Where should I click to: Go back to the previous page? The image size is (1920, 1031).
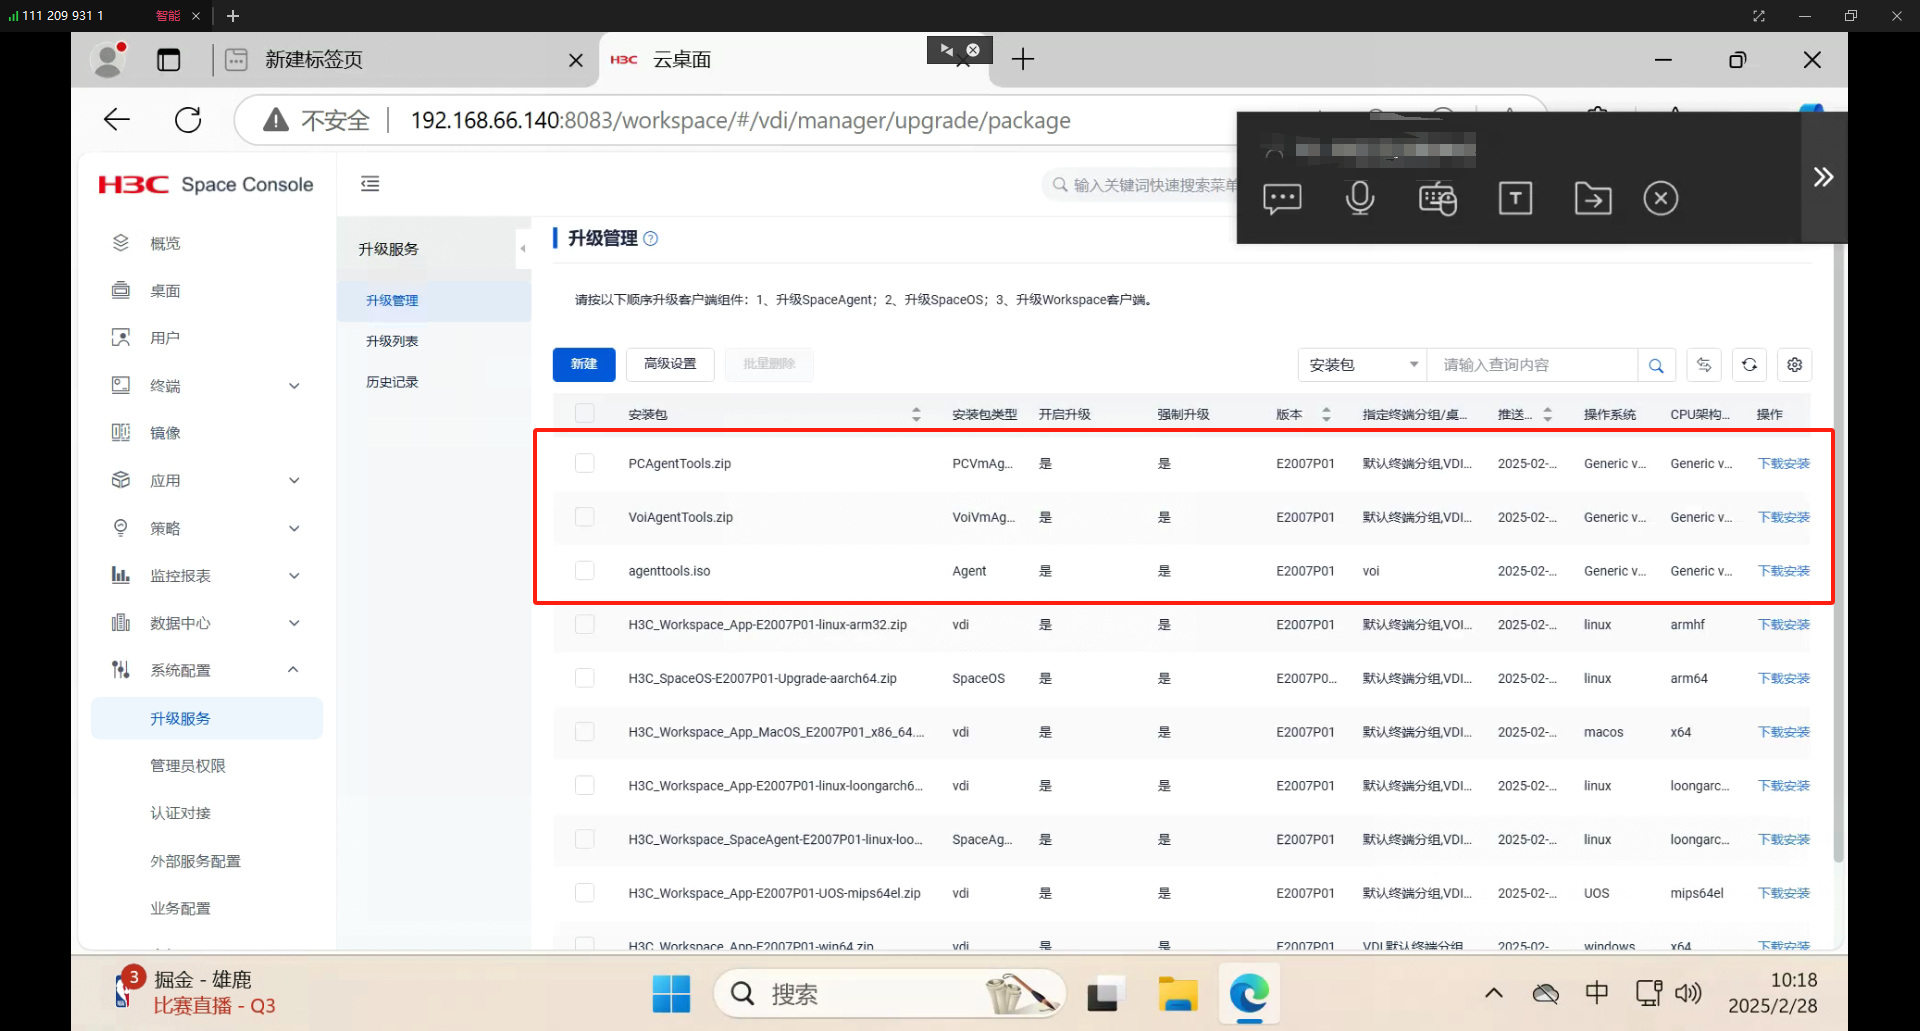click(x=117, y=120)
